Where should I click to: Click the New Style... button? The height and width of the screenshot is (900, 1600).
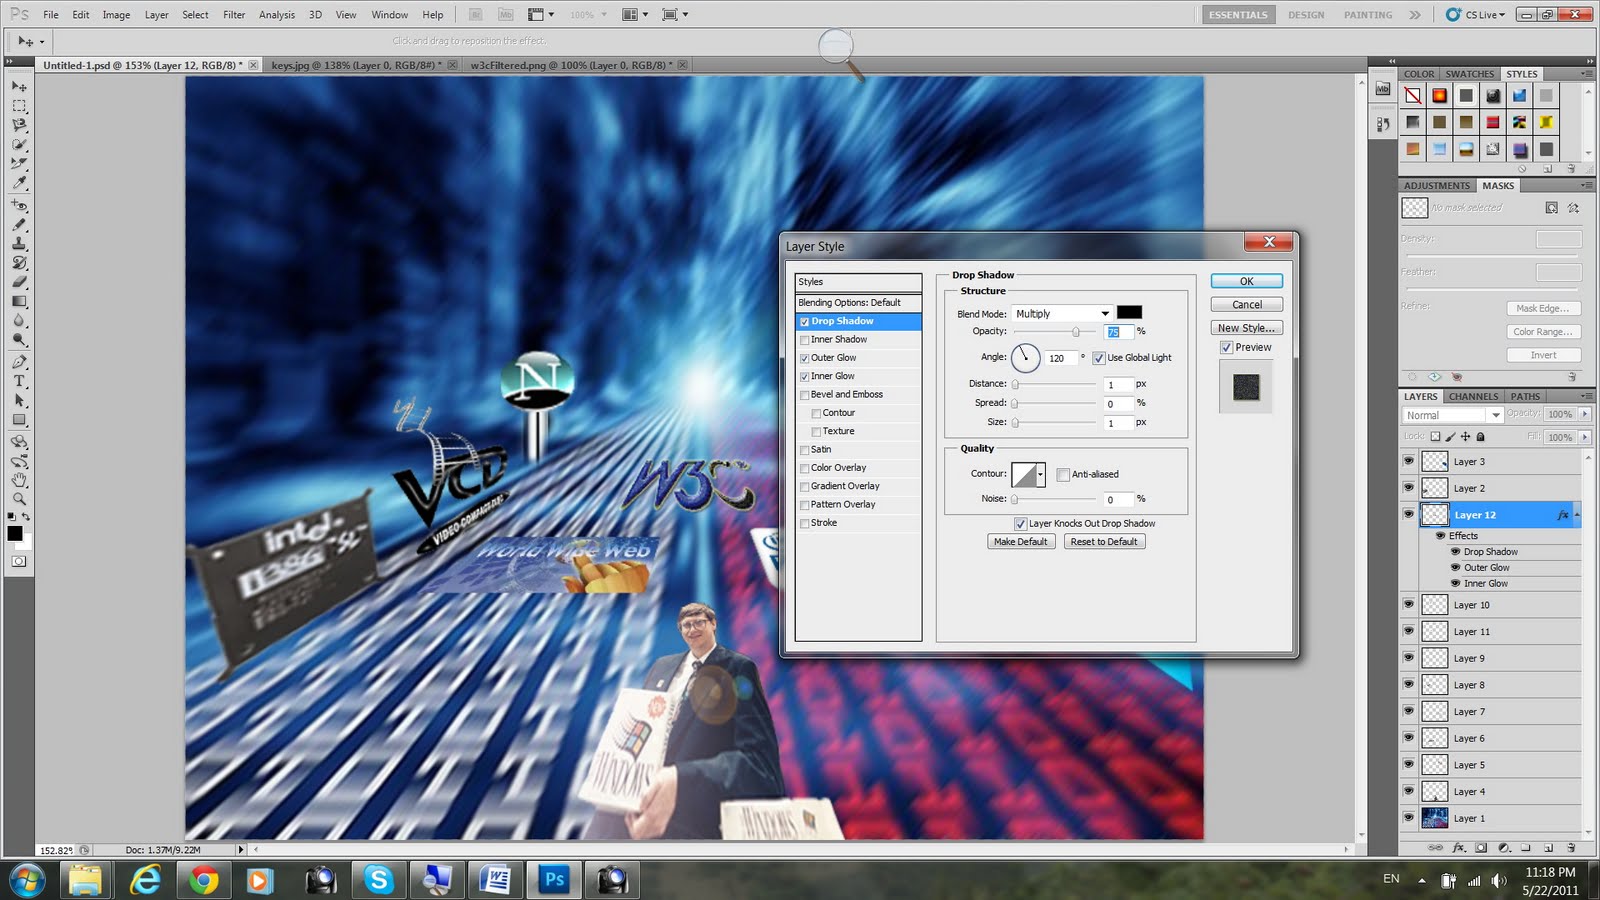(1246, 328)
